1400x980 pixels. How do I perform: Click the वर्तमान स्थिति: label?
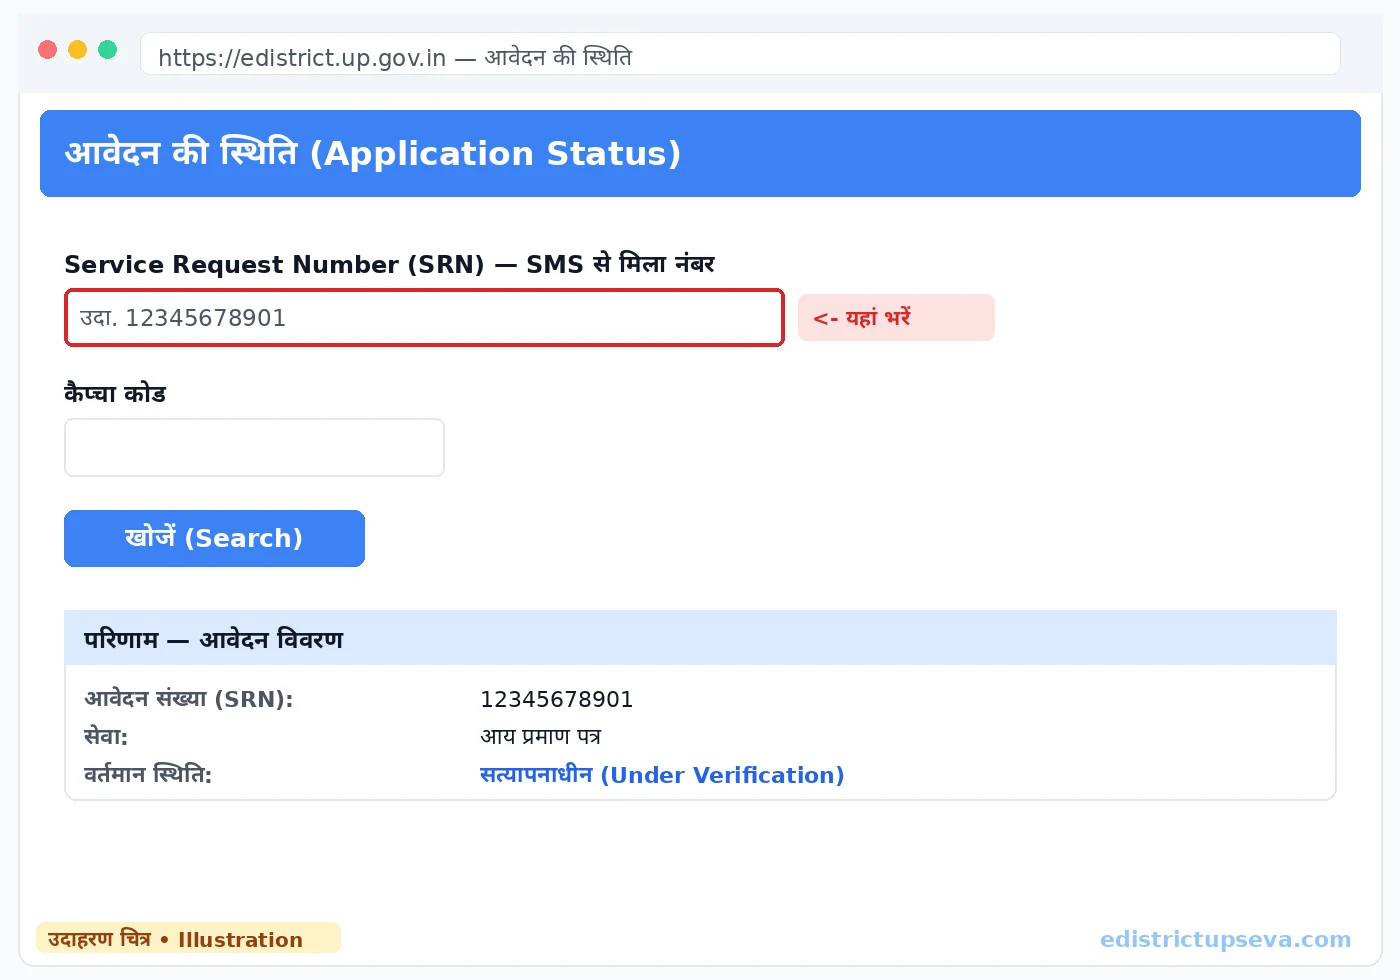pos(148,775)
